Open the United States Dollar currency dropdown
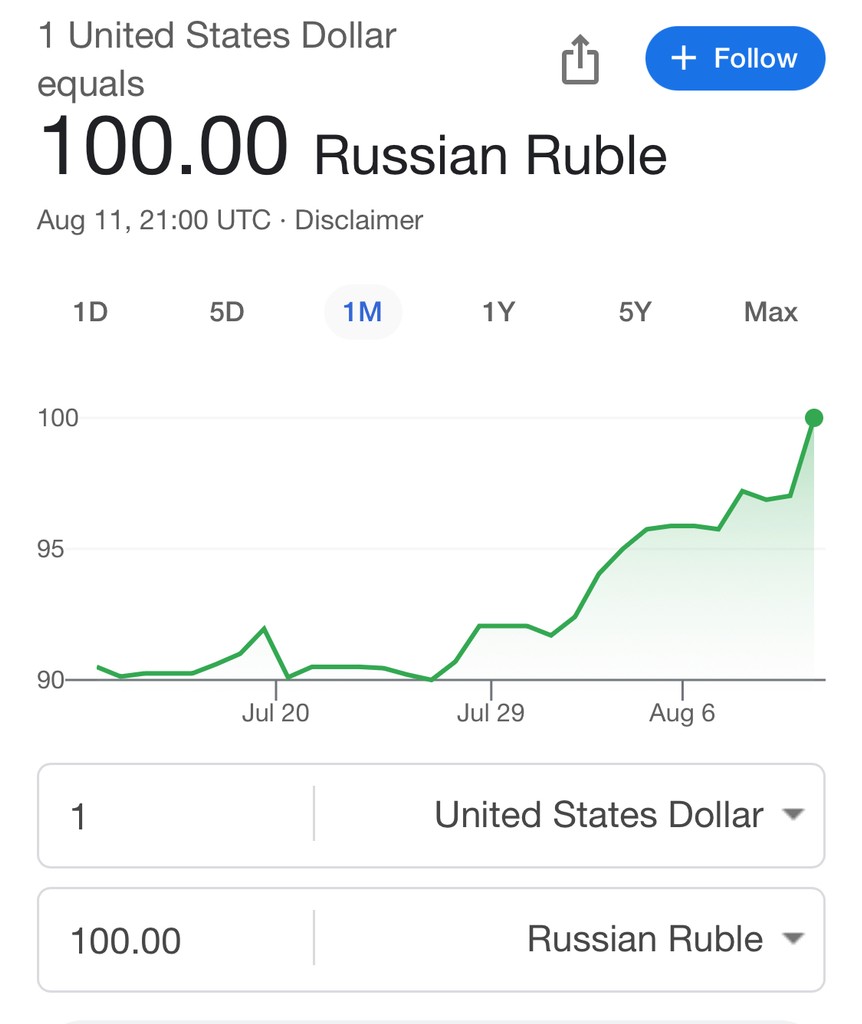 click(x=598, y=815)
